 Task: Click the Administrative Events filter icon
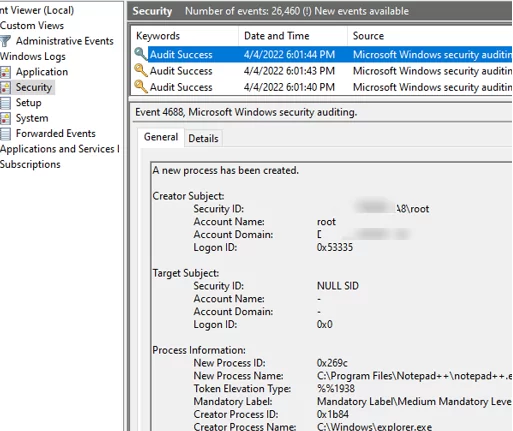5,41
